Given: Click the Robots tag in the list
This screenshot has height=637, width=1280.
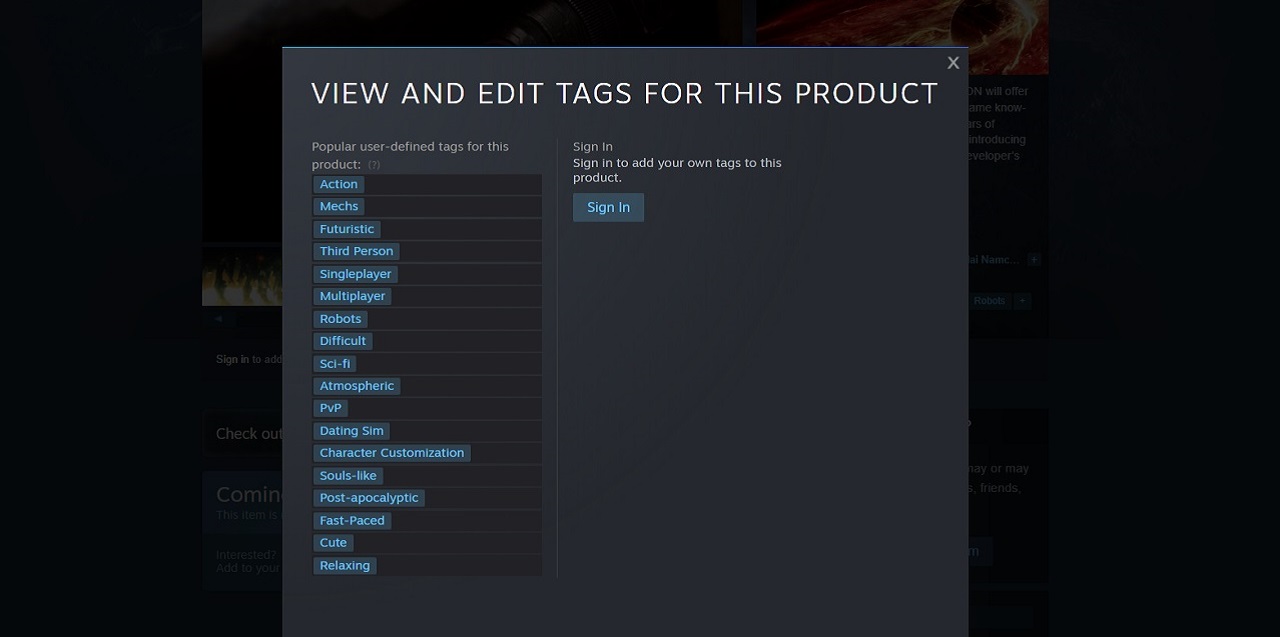Looking at the screenshot, I should [x=340, y=319].
